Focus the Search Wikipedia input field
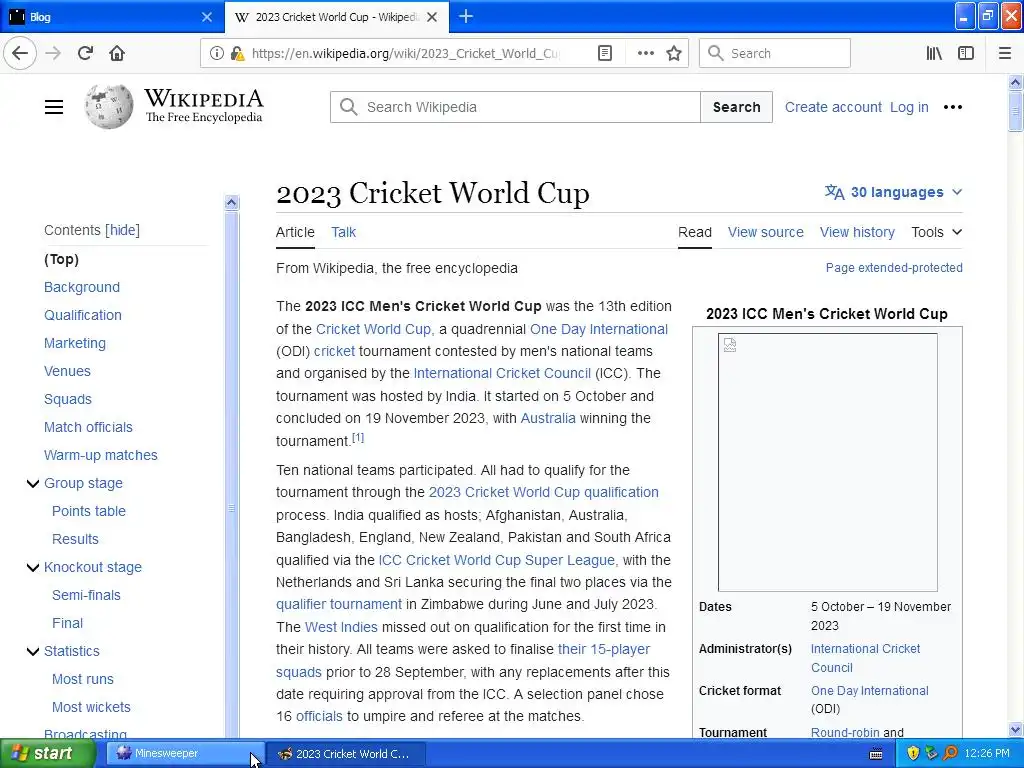Image resolution: width=1024 pixels, height=768 pixels. click(x=515, y=107)
